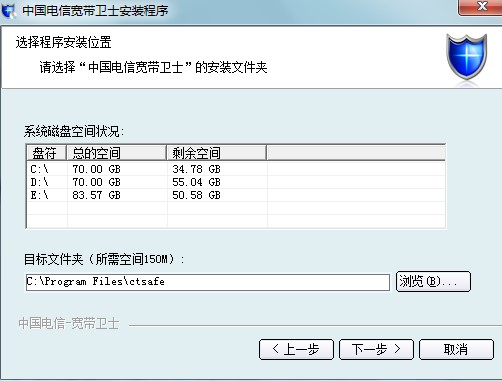Select the C:\ drive row
Image resolution: width=502 pixels, height=381 pixels.
(236, 169)
